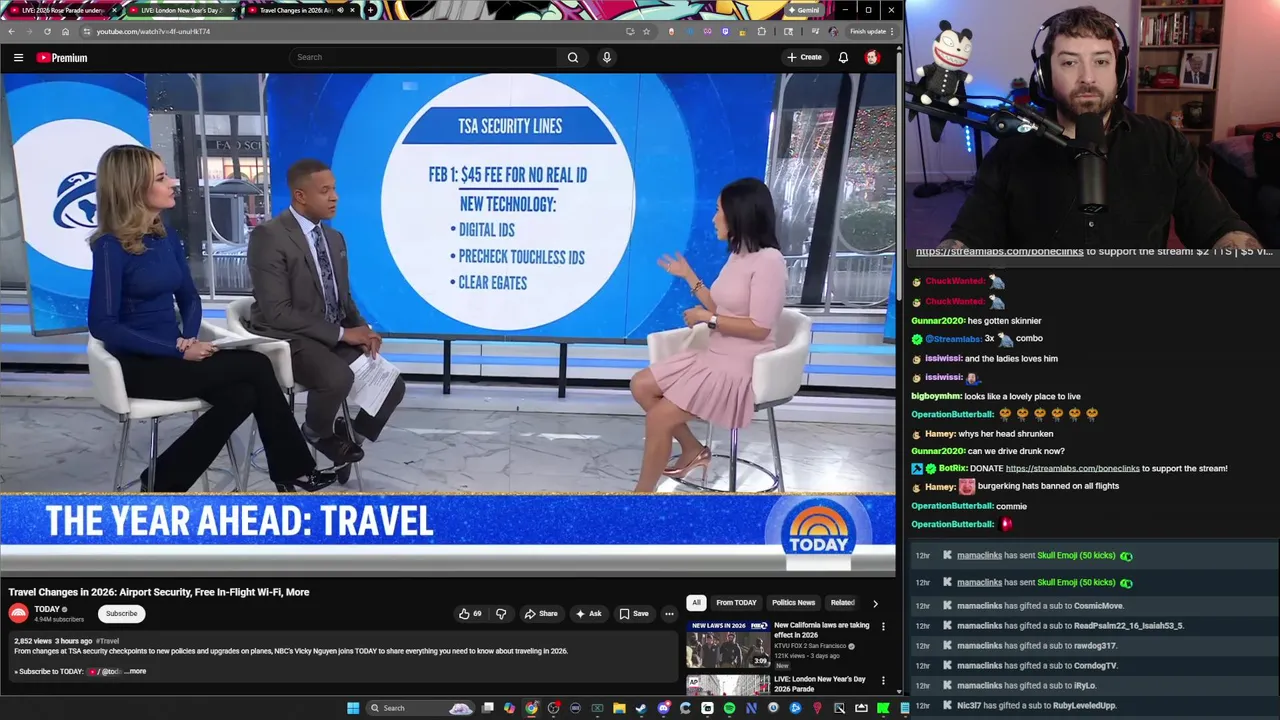Open File Explorer folder on taskbar
Viewport: 1280px width, 720px height.
[x=619, y=708]
